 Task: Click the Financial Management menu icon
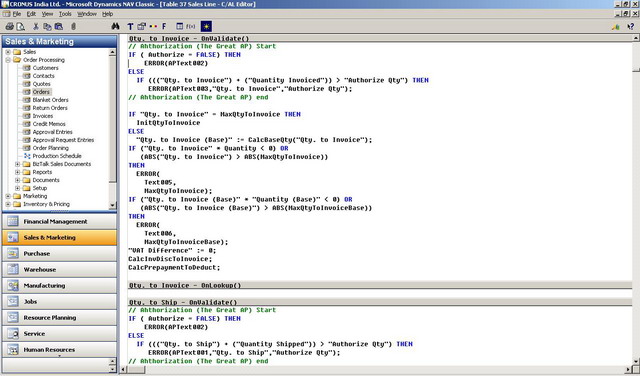click(13, 221)
